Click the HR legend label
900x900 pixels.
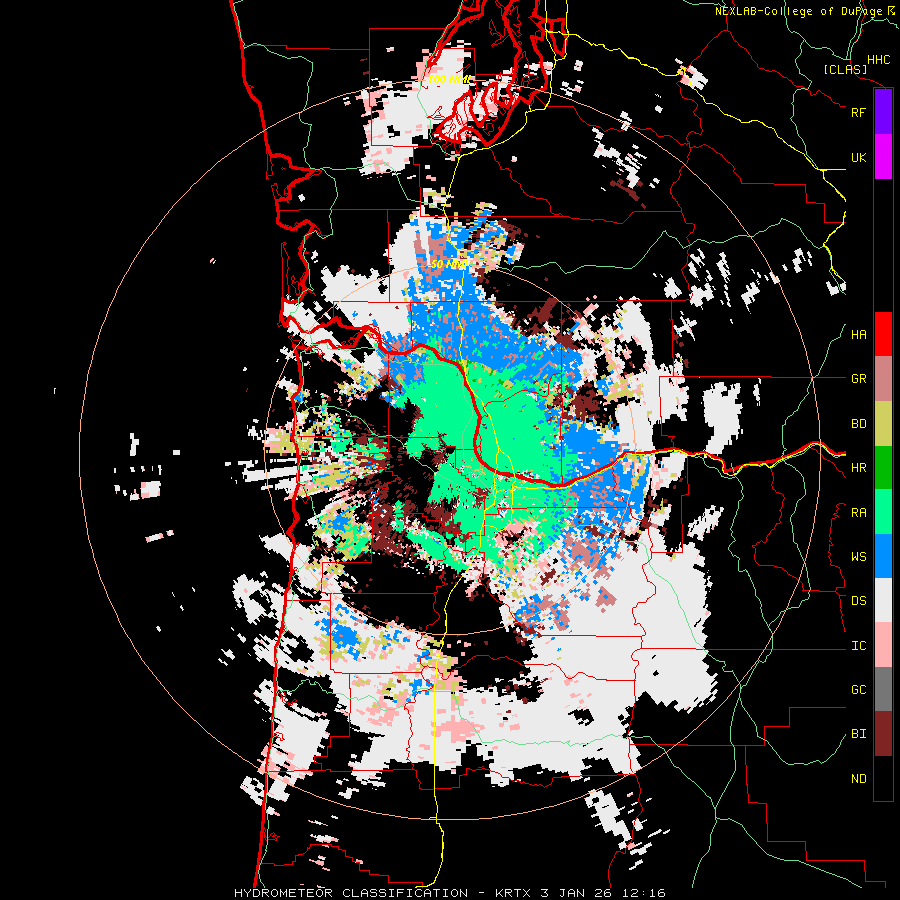858,468
